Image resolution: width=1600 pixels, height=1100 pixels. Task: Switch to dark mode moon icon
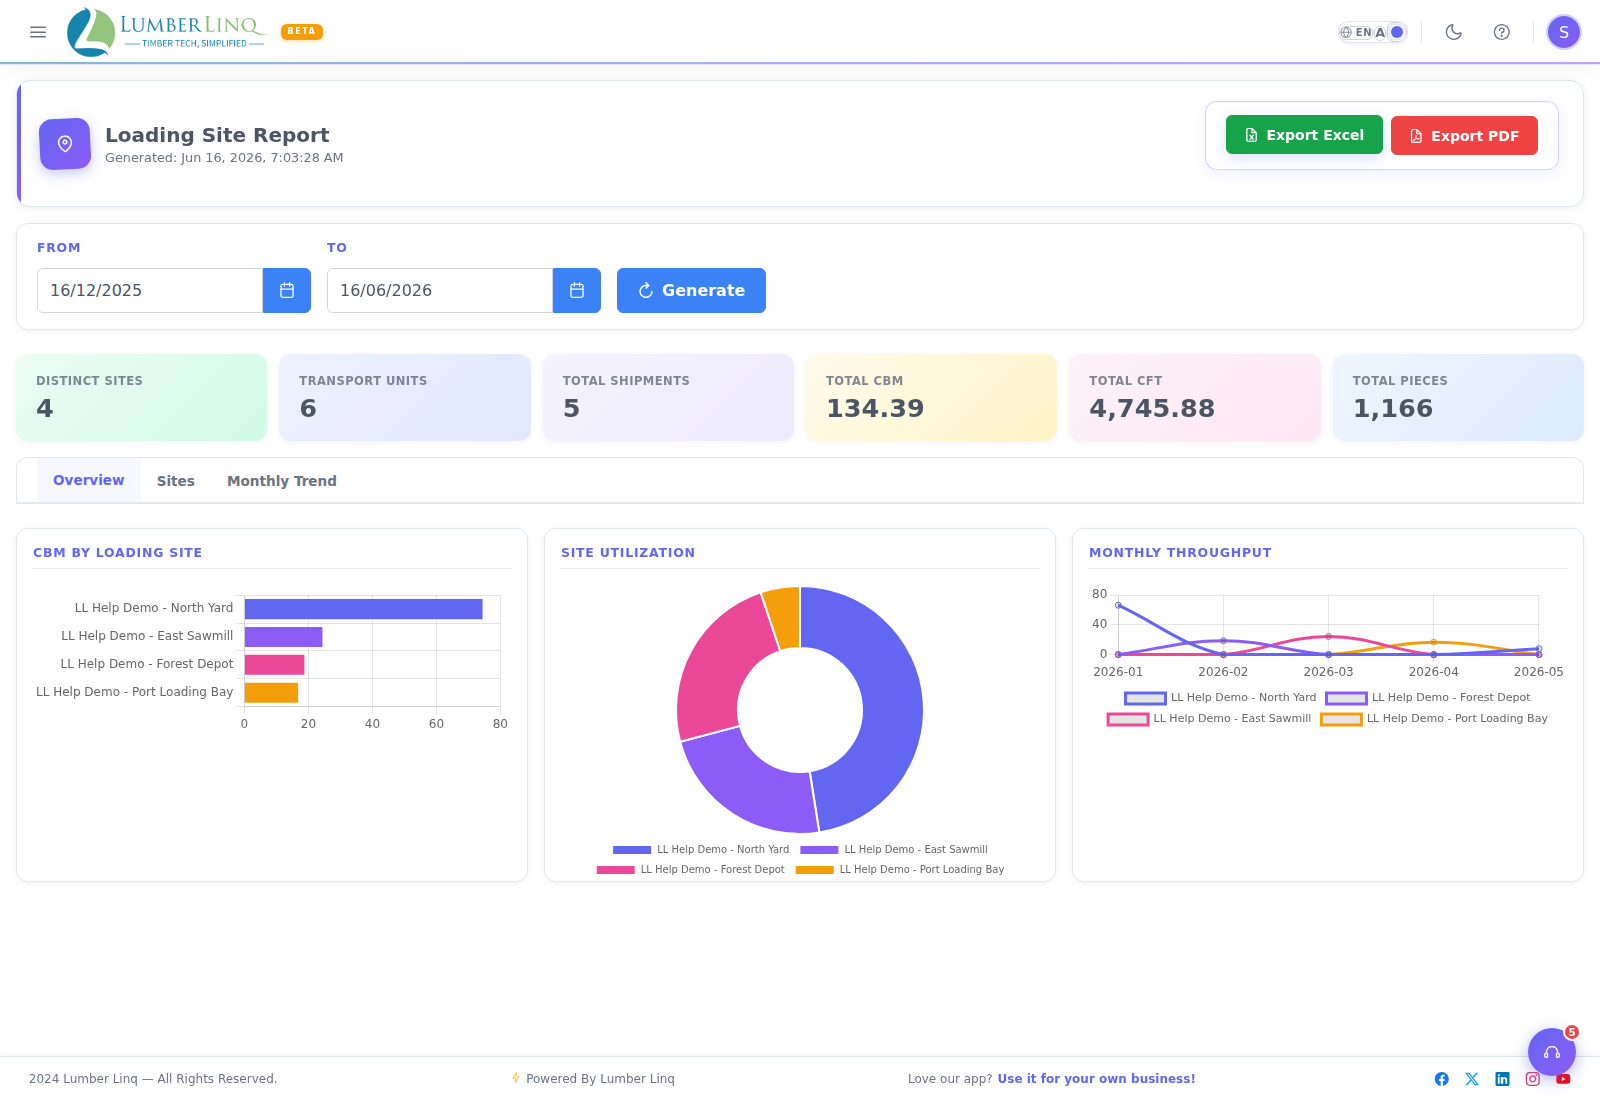1454,32
